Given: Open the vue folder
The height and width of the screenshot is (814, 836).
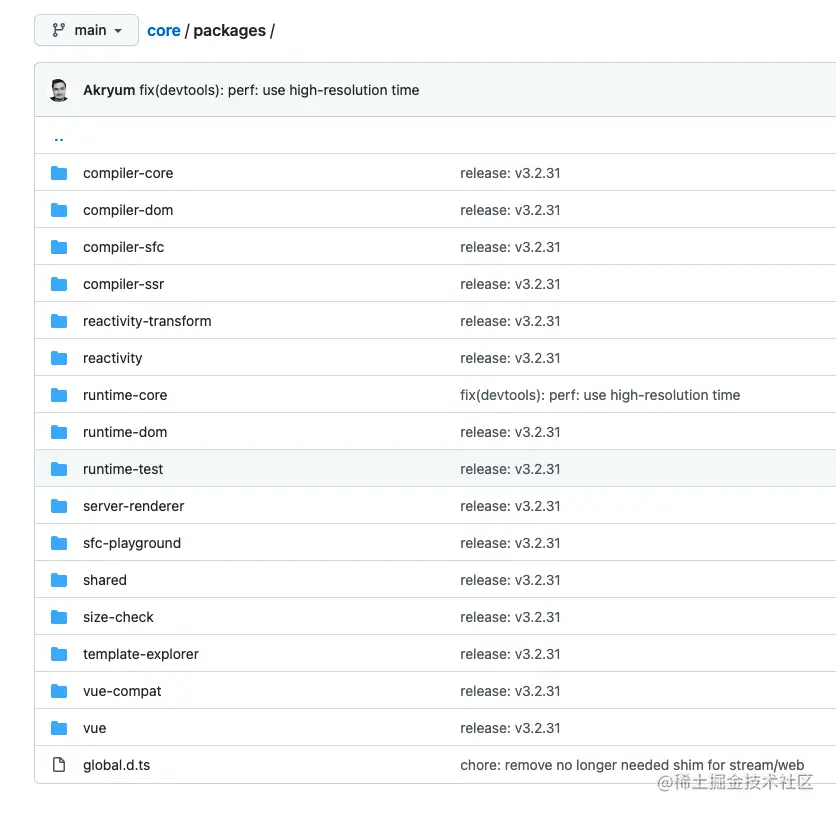Looking at the screenshot, I should pyautogui.click(x=95, y=728).
